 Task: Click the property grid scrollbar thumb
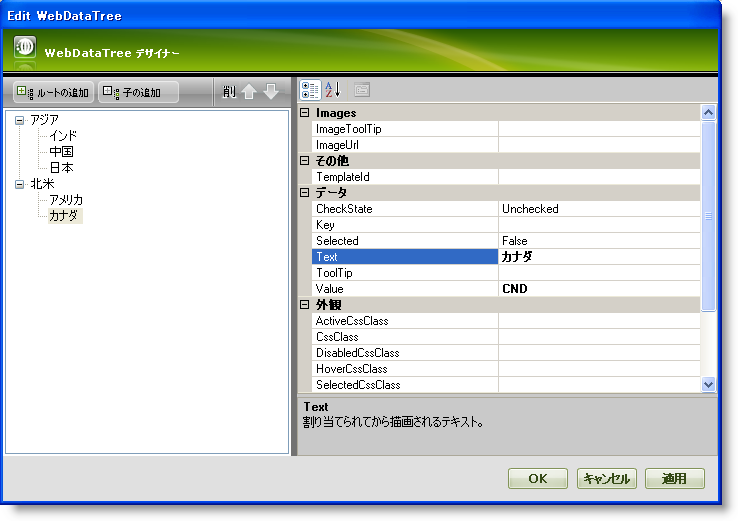click(708, 216)
